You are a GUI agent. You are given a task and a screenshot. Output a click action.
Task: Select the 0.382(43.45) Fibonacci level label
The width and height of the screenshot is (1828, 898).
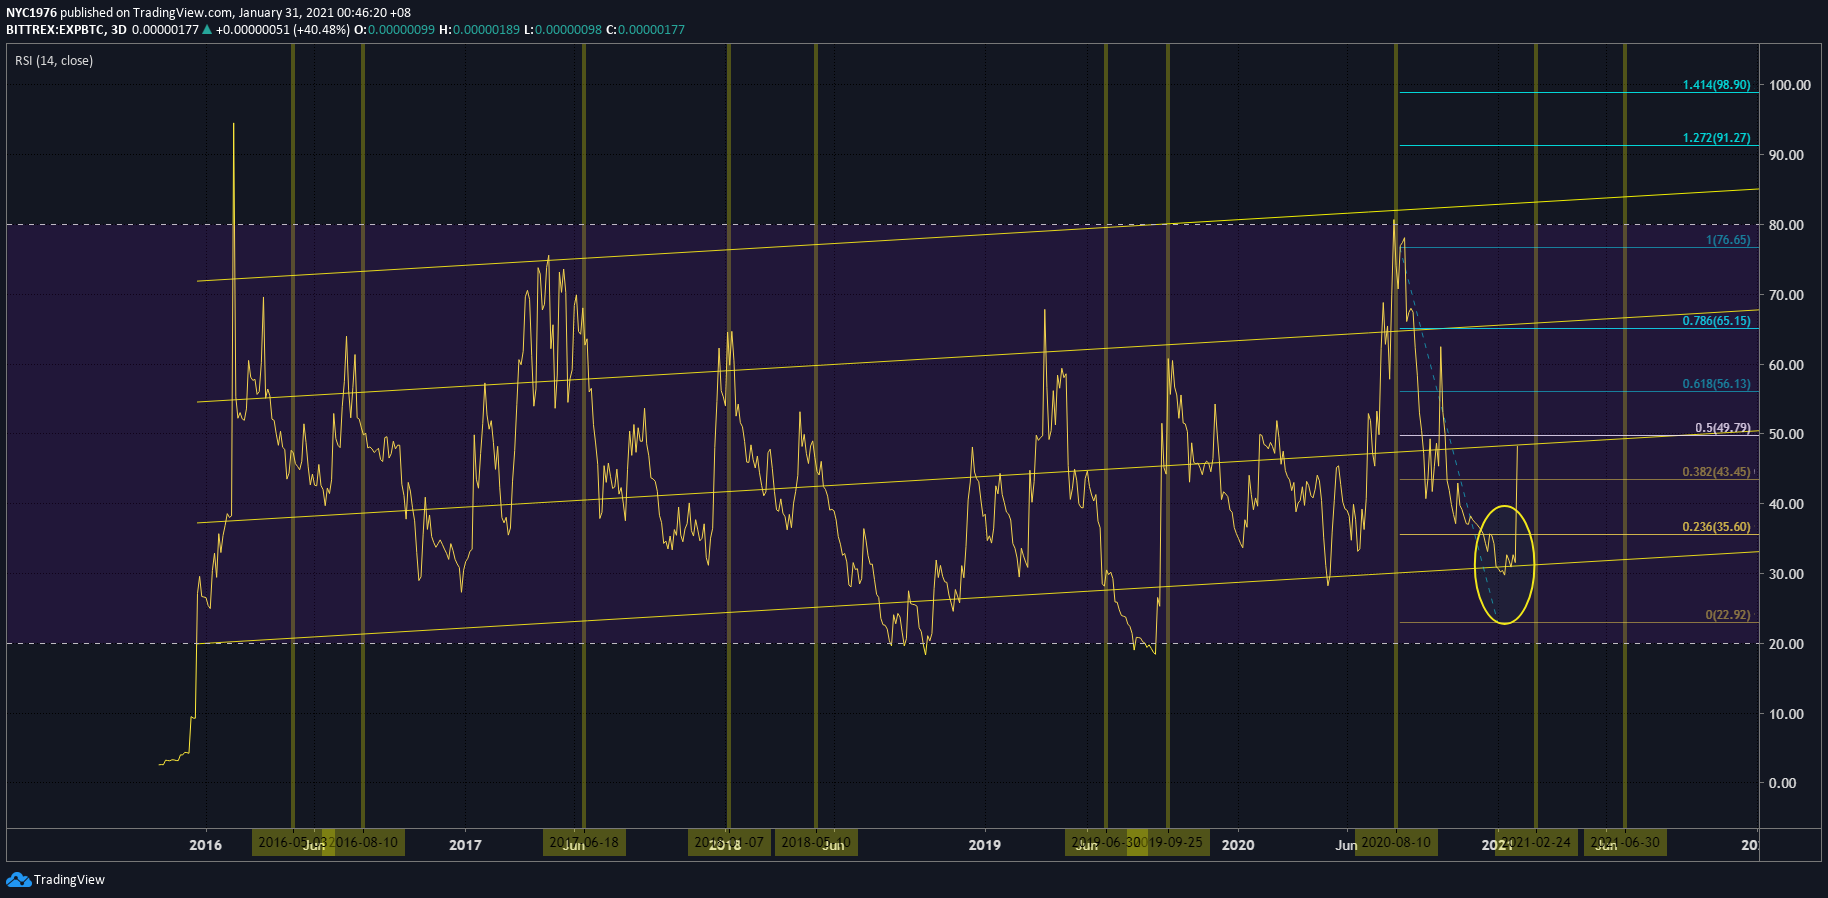tap(1716, 472)
